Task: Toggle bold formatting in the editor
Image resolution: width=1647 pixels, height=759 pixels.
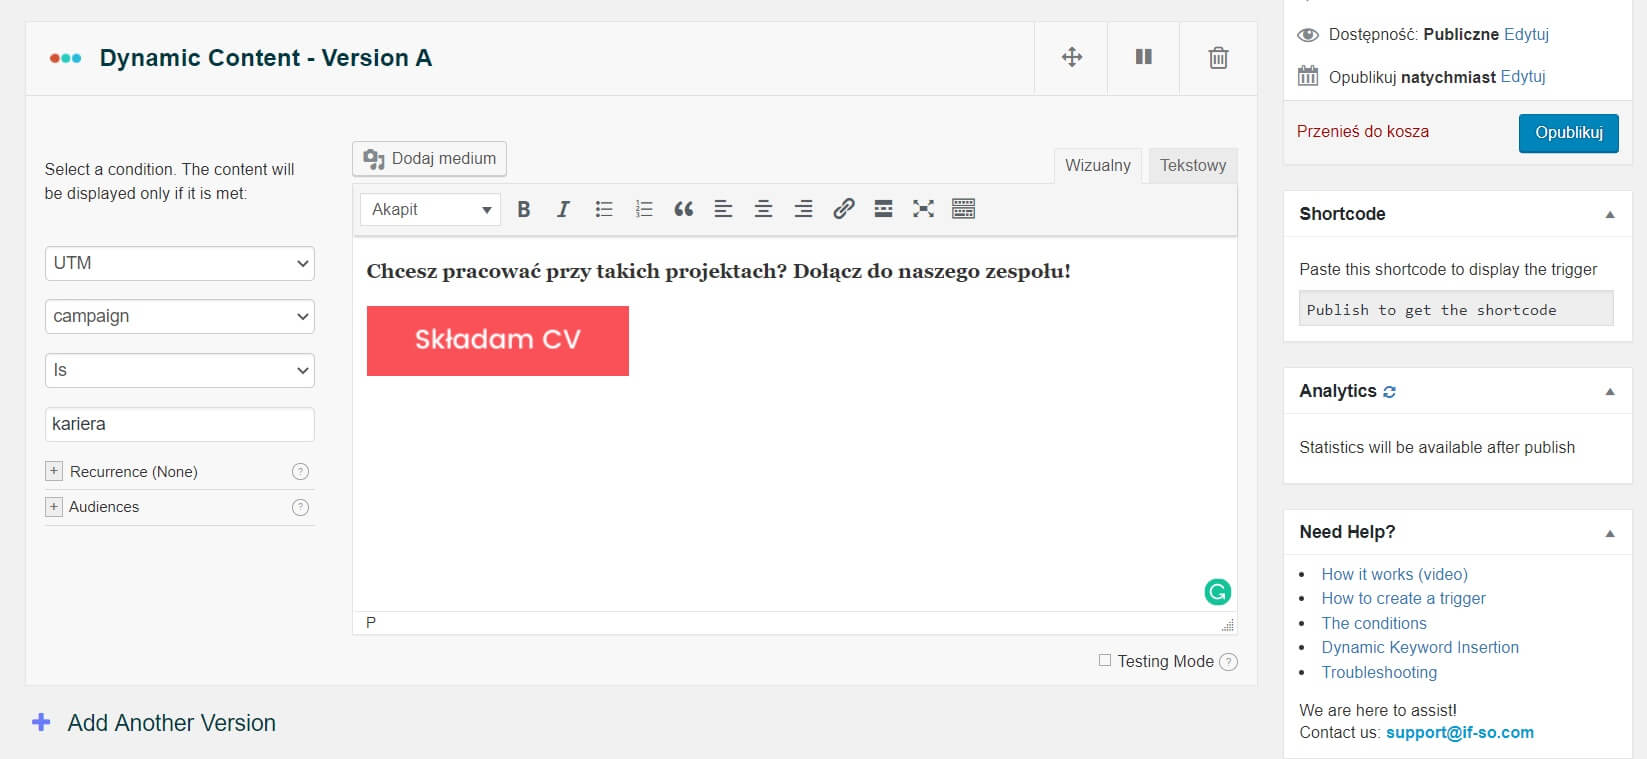Action: click(523, 209)
